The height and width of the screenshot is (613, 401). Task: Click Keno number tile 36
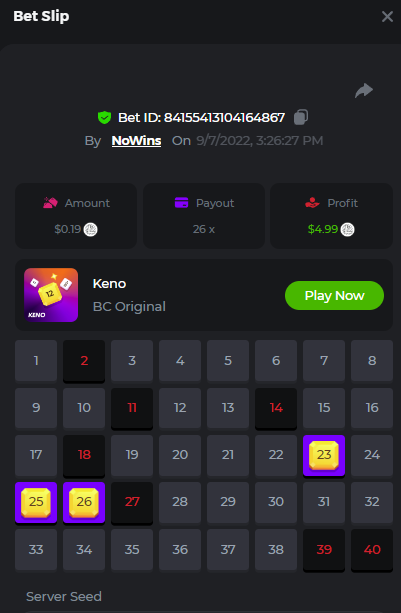click(180, 550)
